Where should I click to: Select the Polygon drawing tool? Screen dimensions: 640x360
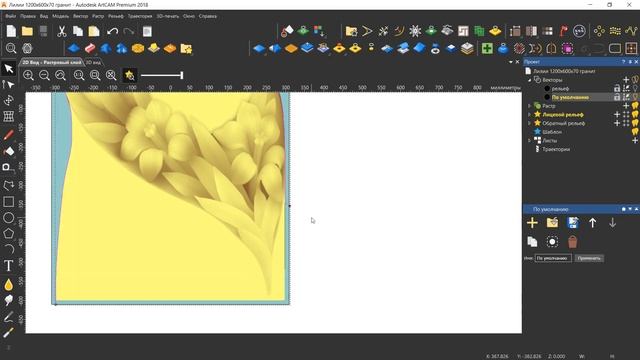coord(9,234)
